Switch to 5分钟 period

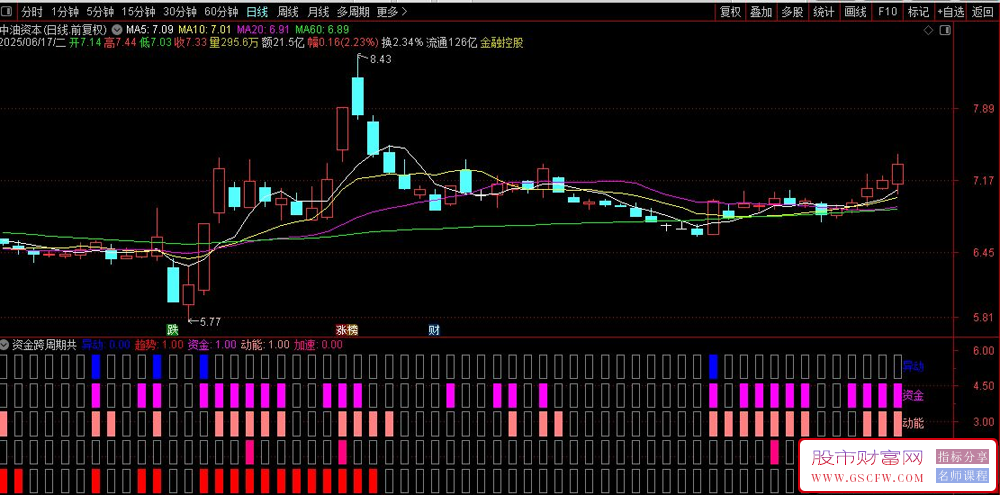point(100,11)
